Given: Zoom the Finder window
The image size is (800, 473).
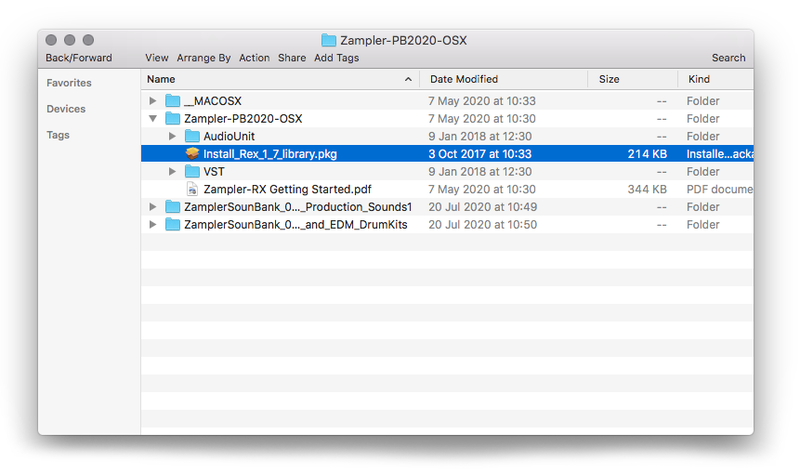Looking at the screenshot, I should pyautogui.click(x=88, y=40).
